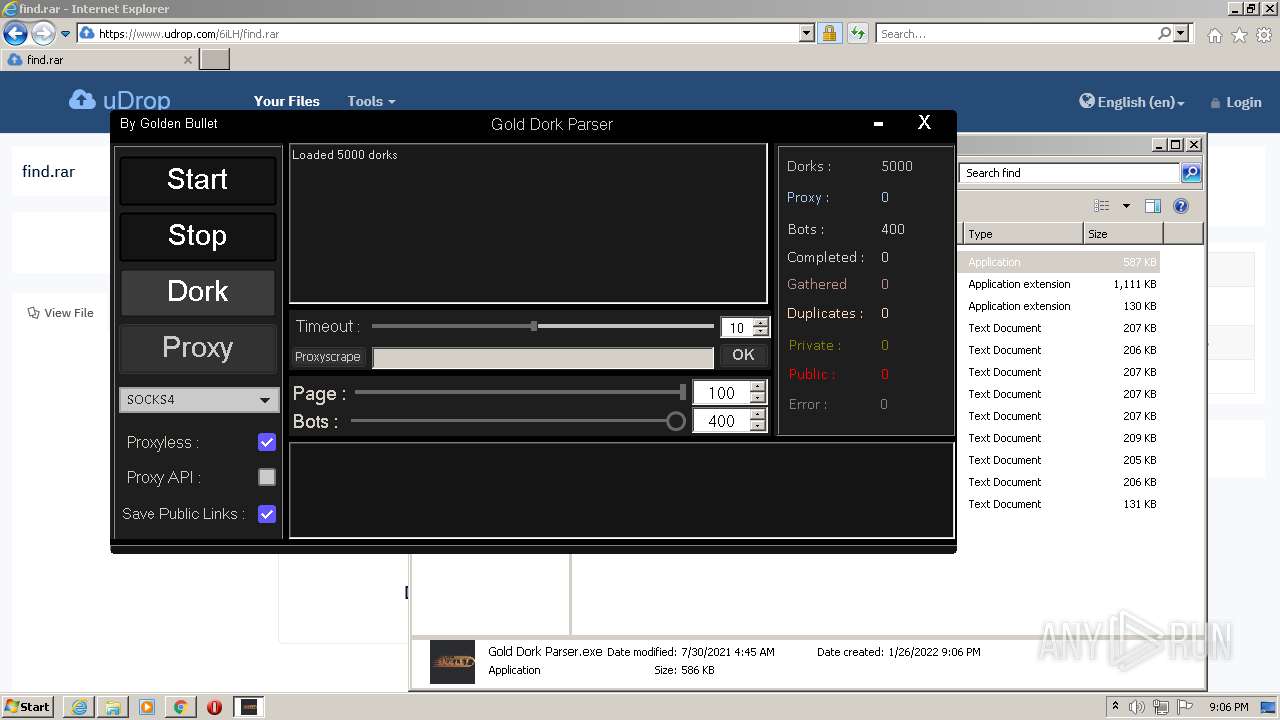
Task: Click the Chrome taskbar icon
Action: pyautogui.click(x=181, y=707)
